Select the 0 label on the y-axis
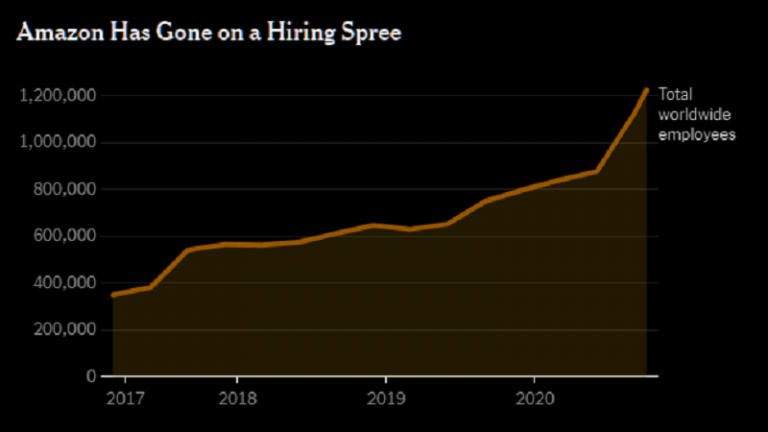 (x=91, y=377)
